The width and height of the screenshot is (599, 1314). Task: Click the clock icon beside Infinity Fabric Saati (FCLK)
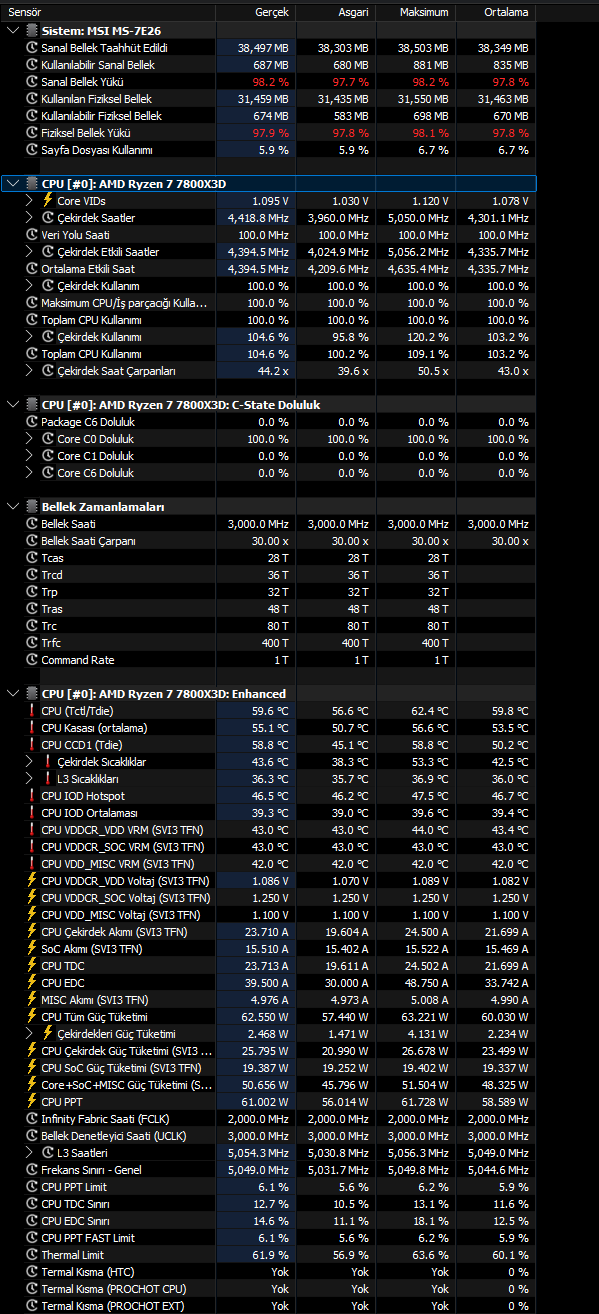(x=31, y=1119)
